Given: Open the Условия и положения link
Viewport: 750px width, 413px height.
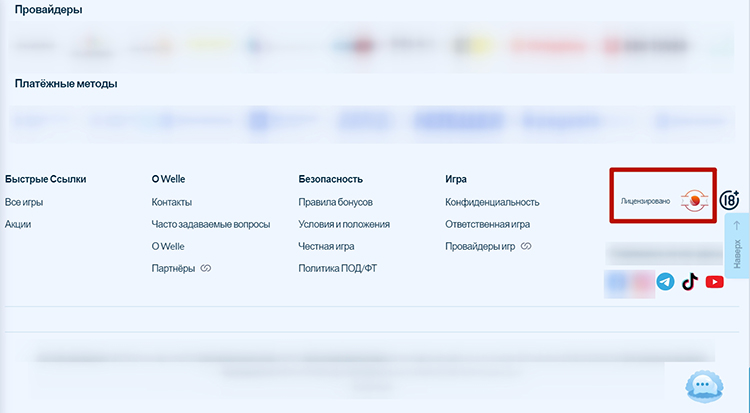Looking at the screenshot, I should tap(344, 224).
